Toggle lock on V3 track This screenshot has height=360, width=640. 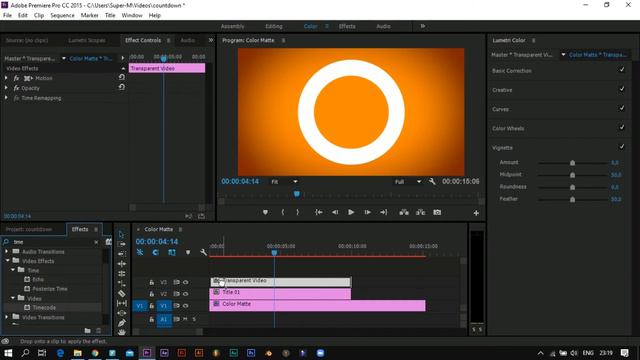pos(151,282)
